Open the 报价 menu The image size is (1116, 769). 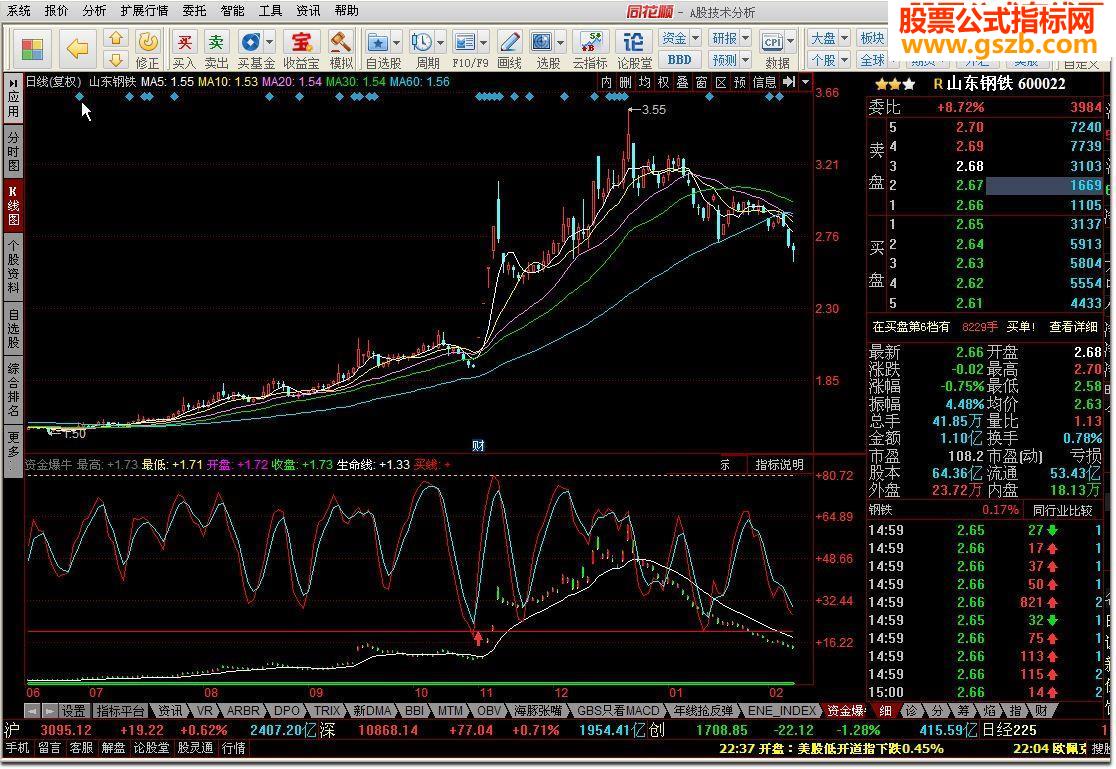click(x=56, y=11)
